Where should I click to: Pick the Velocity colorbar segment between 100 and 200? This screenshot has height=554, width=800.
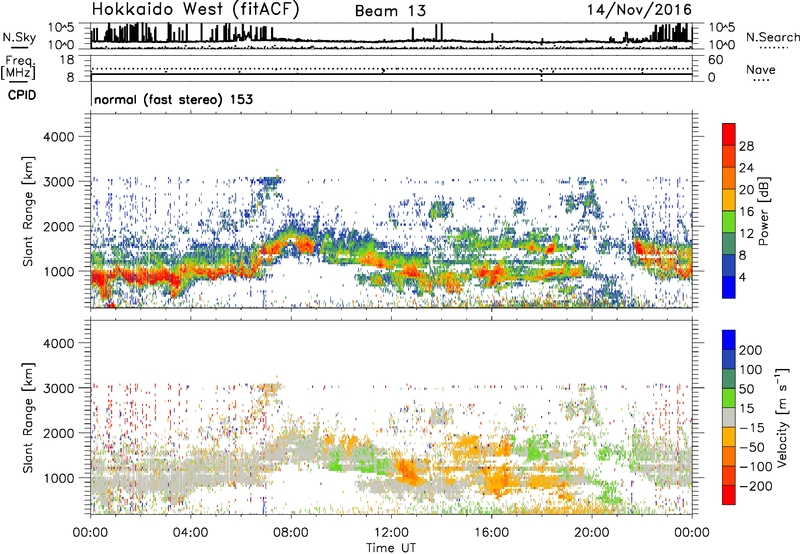(729, 359)
